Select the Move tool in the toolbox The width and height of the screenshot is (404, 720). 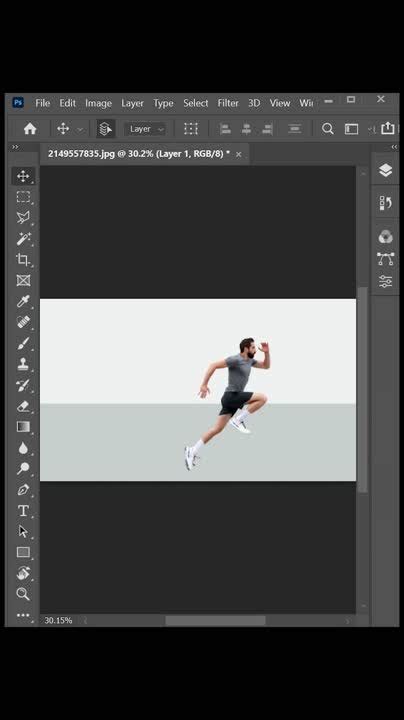(23, 176)
